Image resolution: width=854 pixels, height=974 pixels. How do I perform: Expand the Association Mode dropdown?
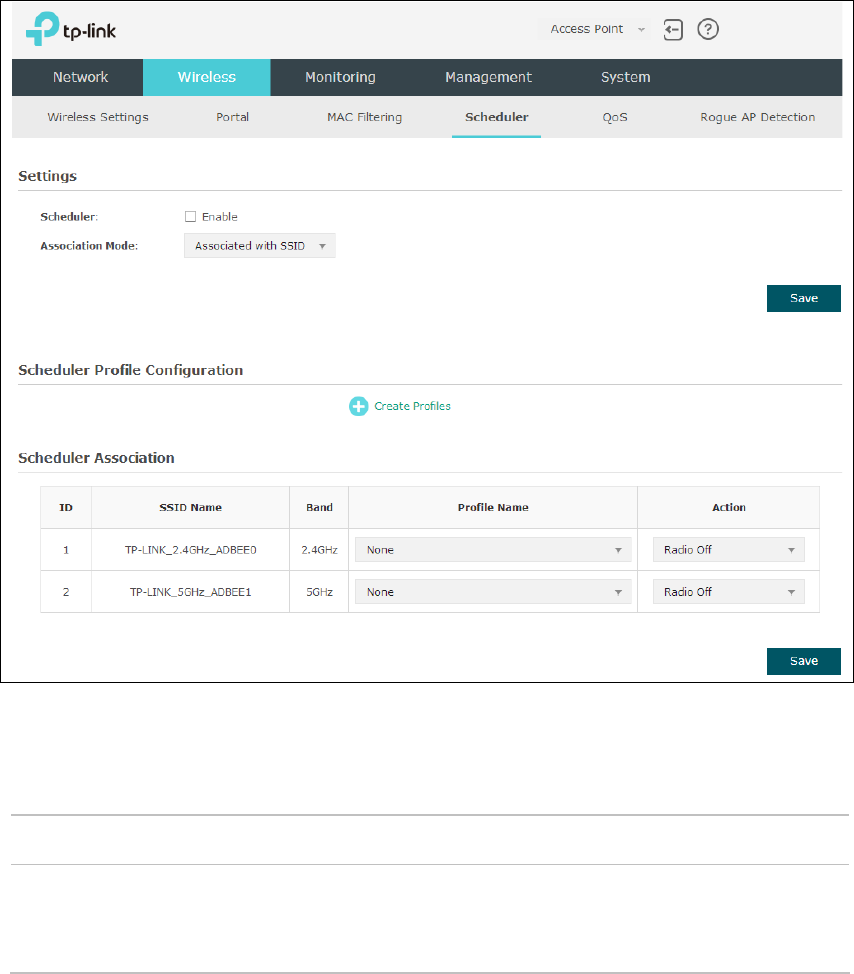tap(260, 246)
